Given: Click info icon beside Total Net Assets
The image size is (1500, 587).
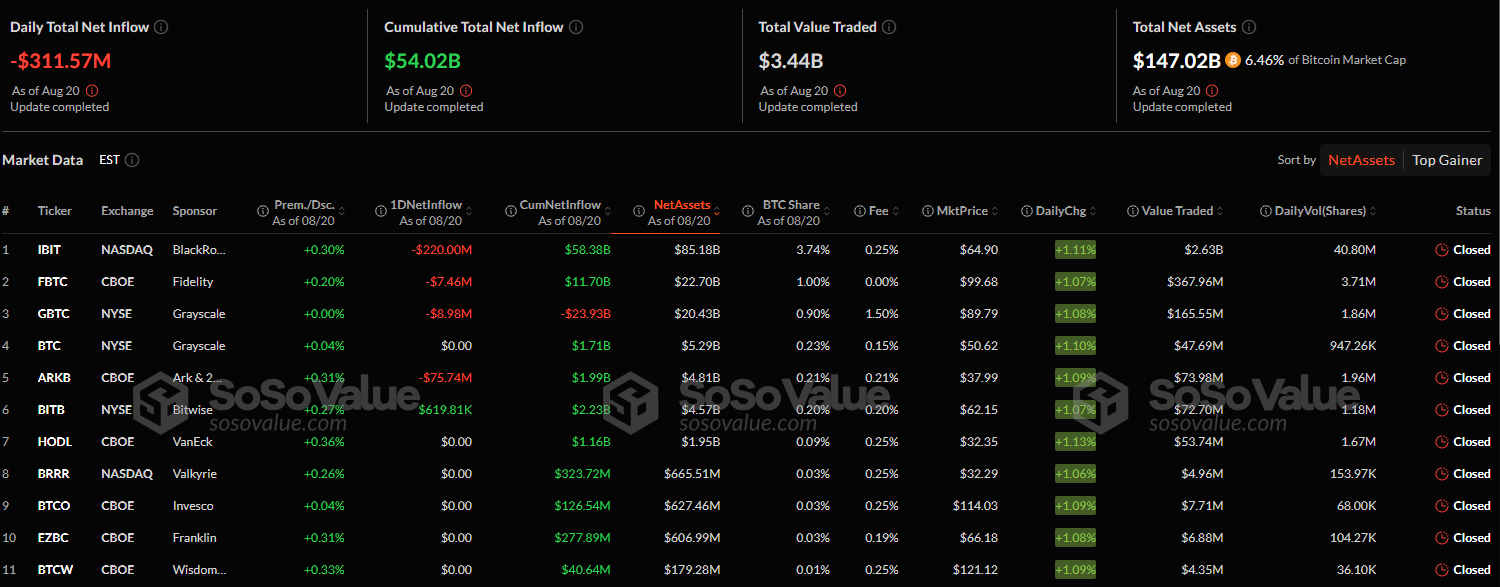Looking at the screenshot, I should (1249, 27).
